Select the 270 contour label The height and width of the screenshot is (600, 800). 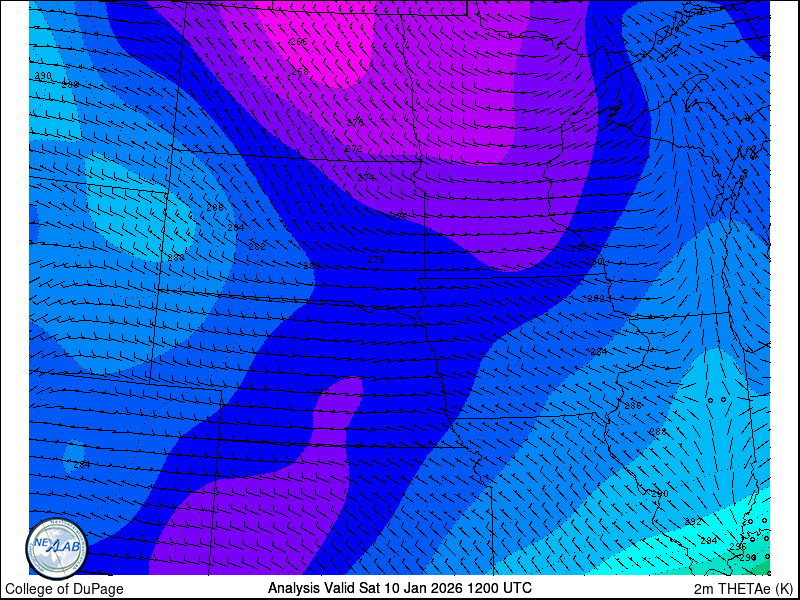click(355, 122)
